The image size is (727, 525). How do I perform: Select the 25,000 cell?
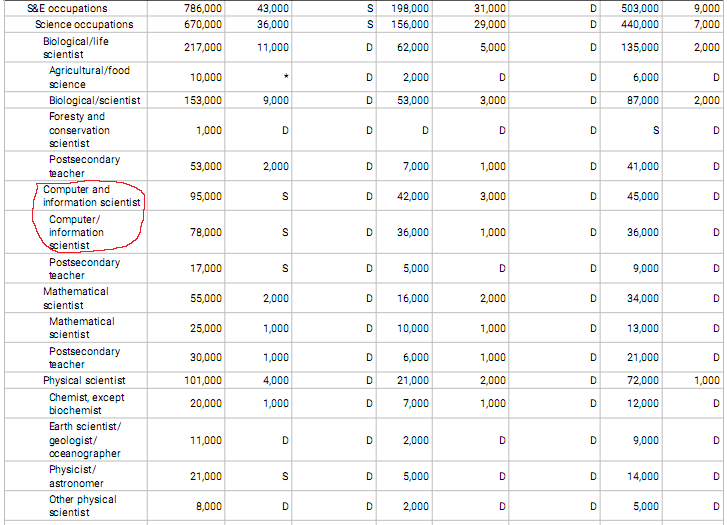click(206, 328)
